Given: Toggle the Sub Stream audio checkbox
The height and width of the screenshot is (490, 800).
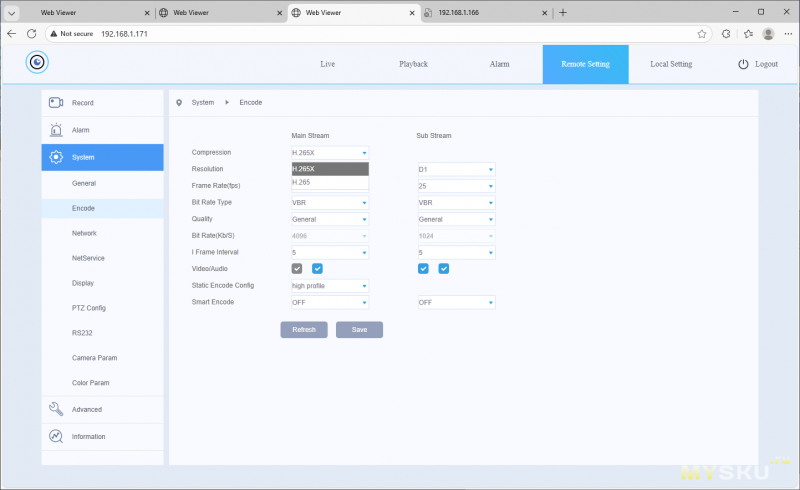Looking at the screenshot, I should tap(443, 269).
